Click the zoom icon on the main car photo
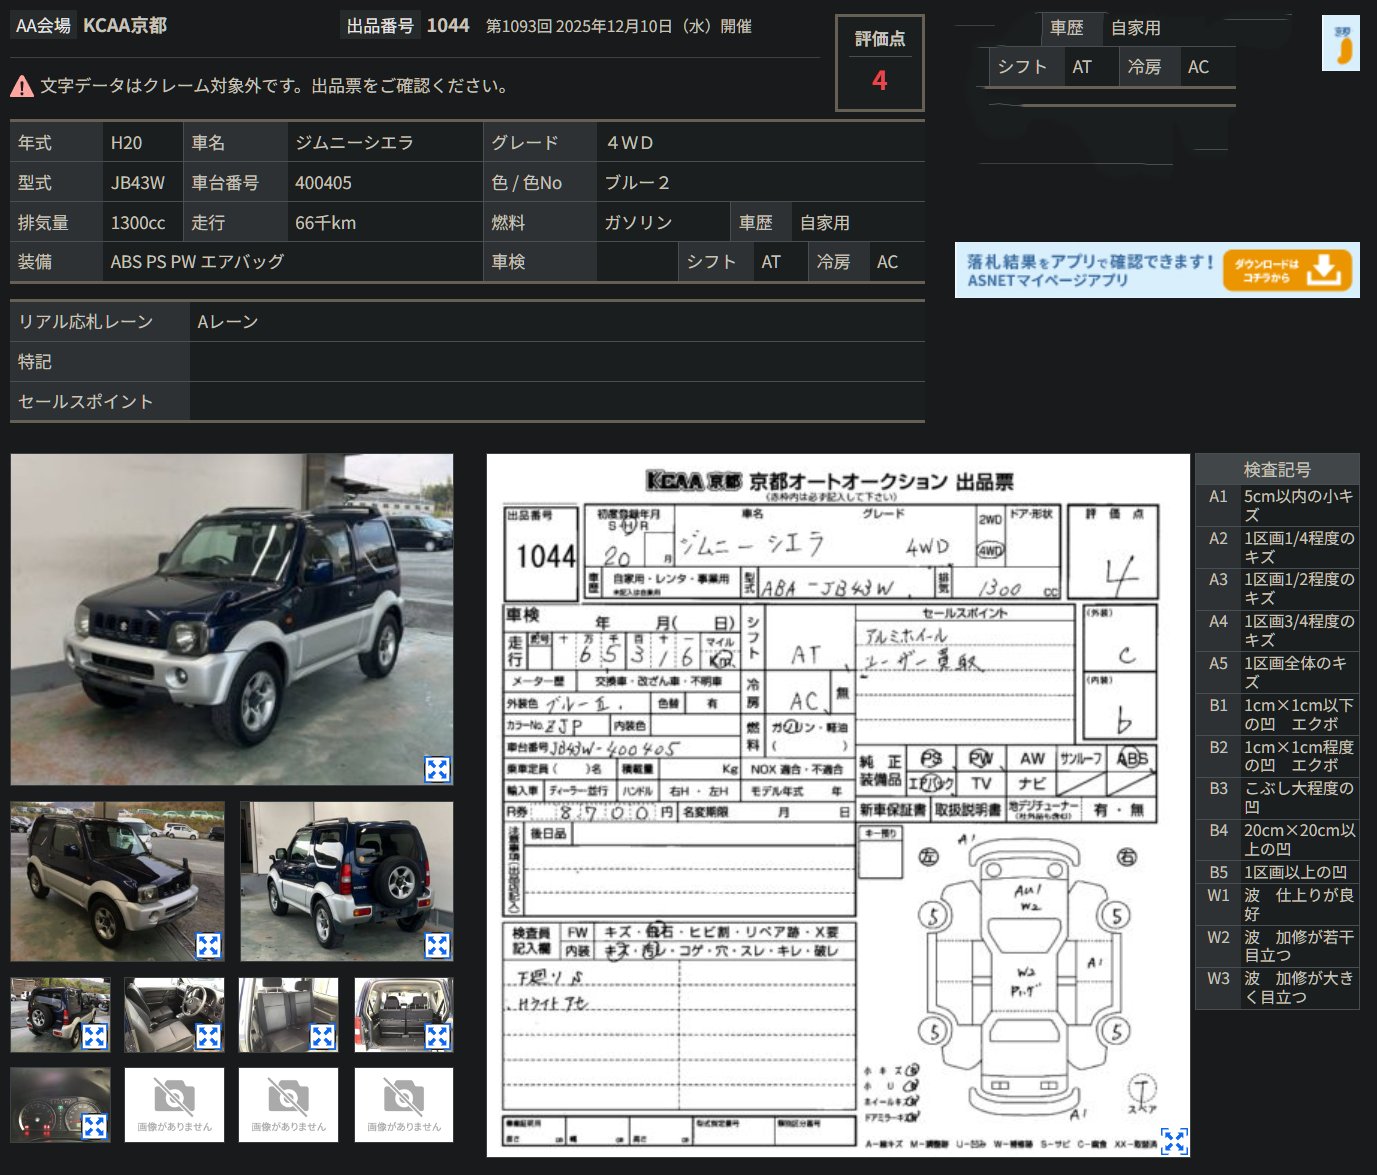 [x=437, y=768]
